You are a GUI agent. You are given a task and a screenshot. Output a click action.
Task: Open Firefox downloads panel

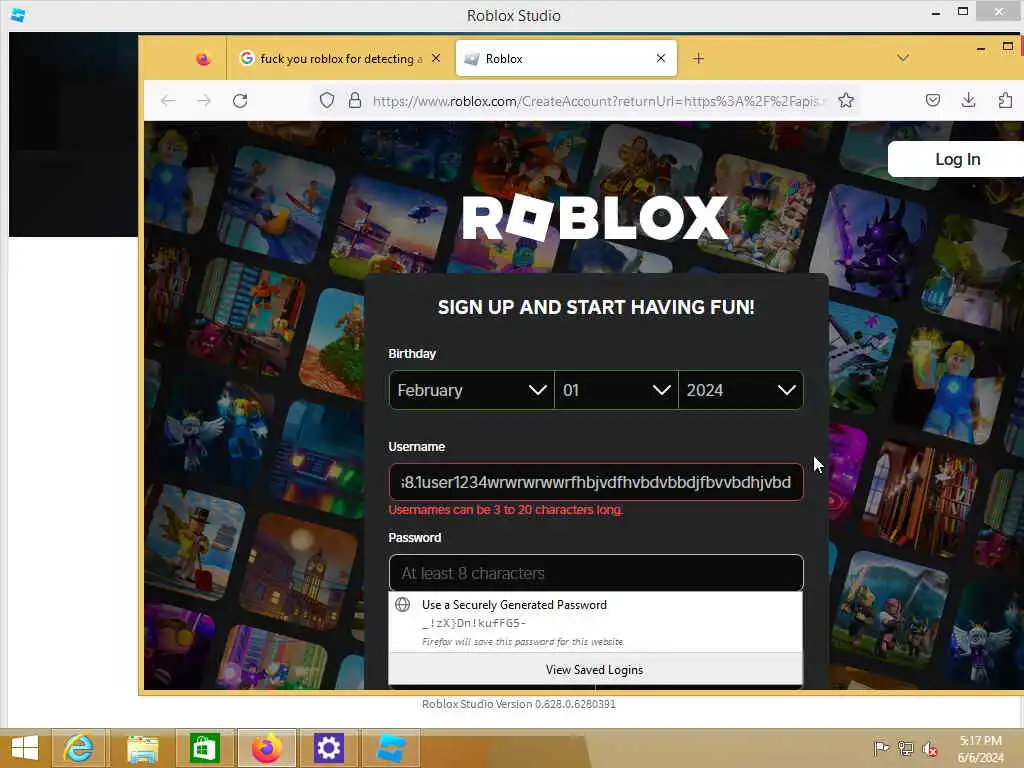(968, 101)
